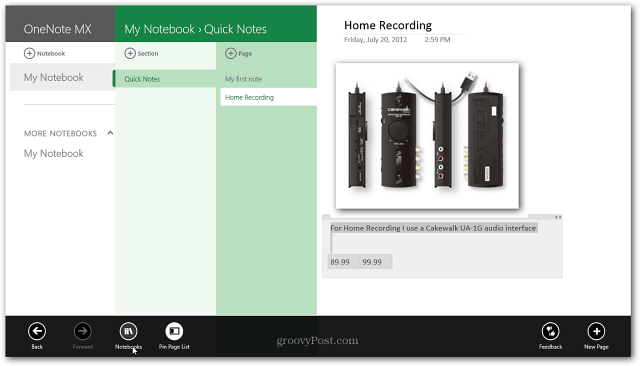Add a new Notebook with plus icon
The width and height of the screenshot is (640, 366).
(x=29, y=53)
